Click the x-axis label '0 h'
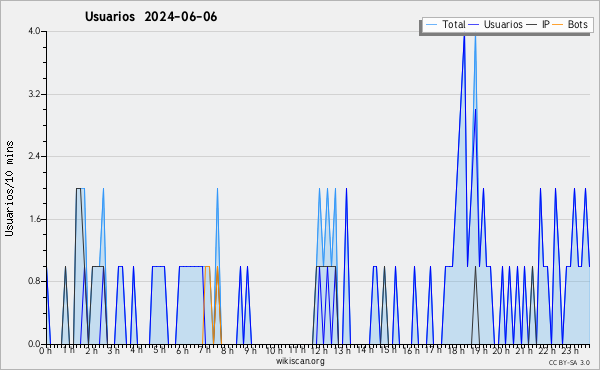 coord(46,351)
